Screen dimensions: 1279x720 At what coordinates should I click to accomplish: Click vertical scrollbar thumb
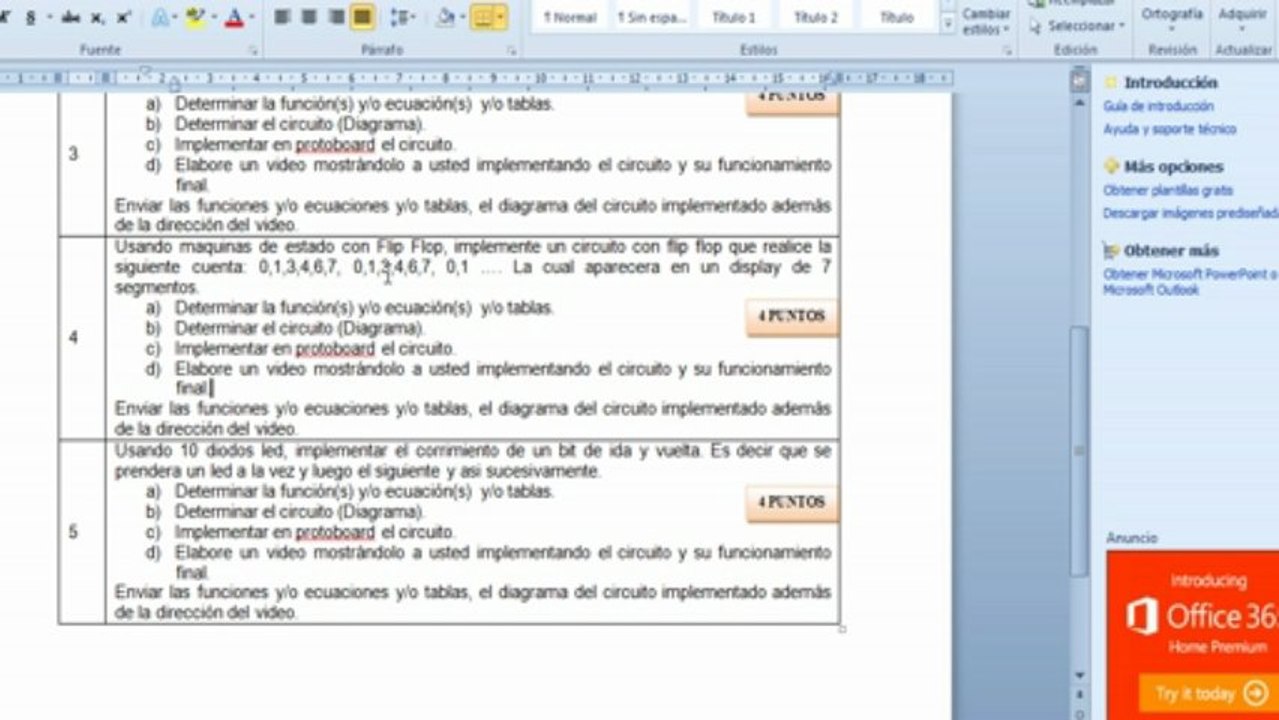tap(1079, 449)
